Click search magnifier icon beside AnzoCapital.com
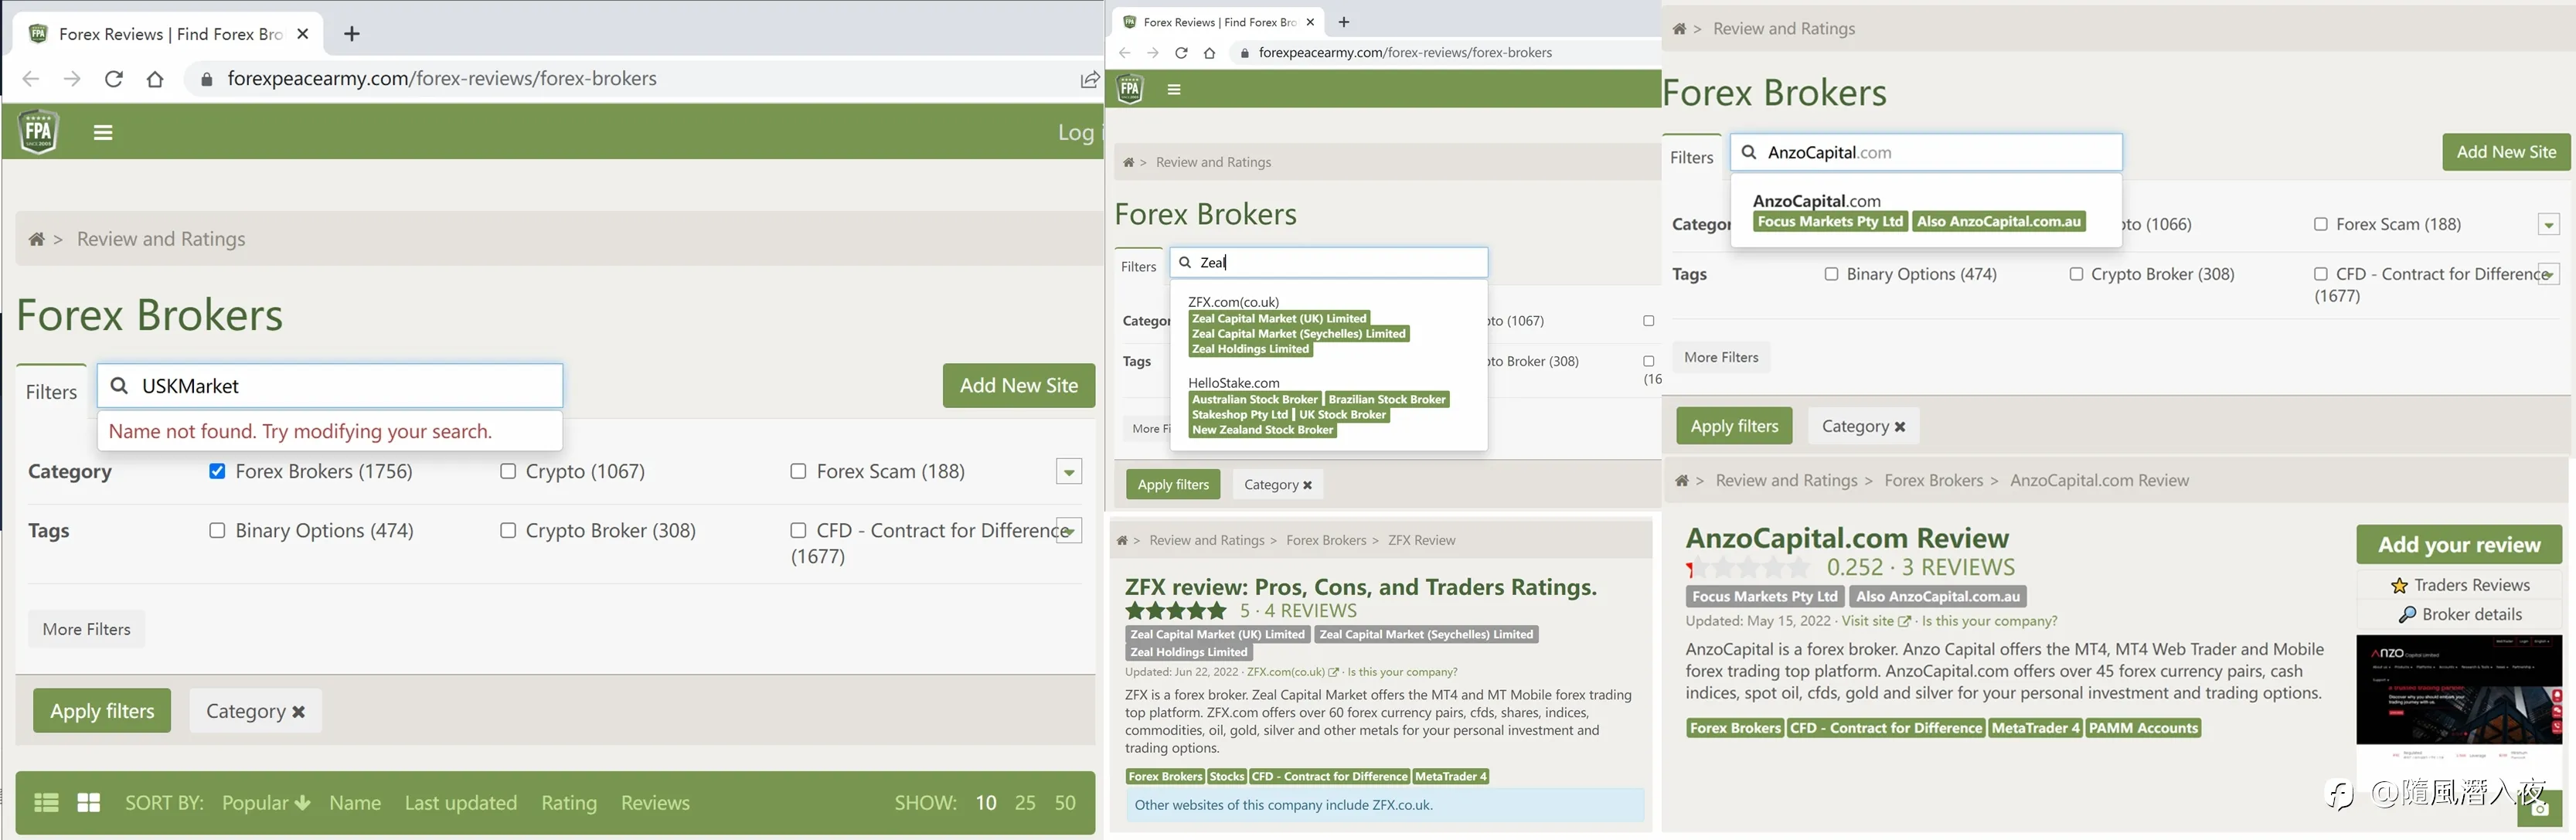The width and height of the screenshot is (2576, 840). [1749, 152]
